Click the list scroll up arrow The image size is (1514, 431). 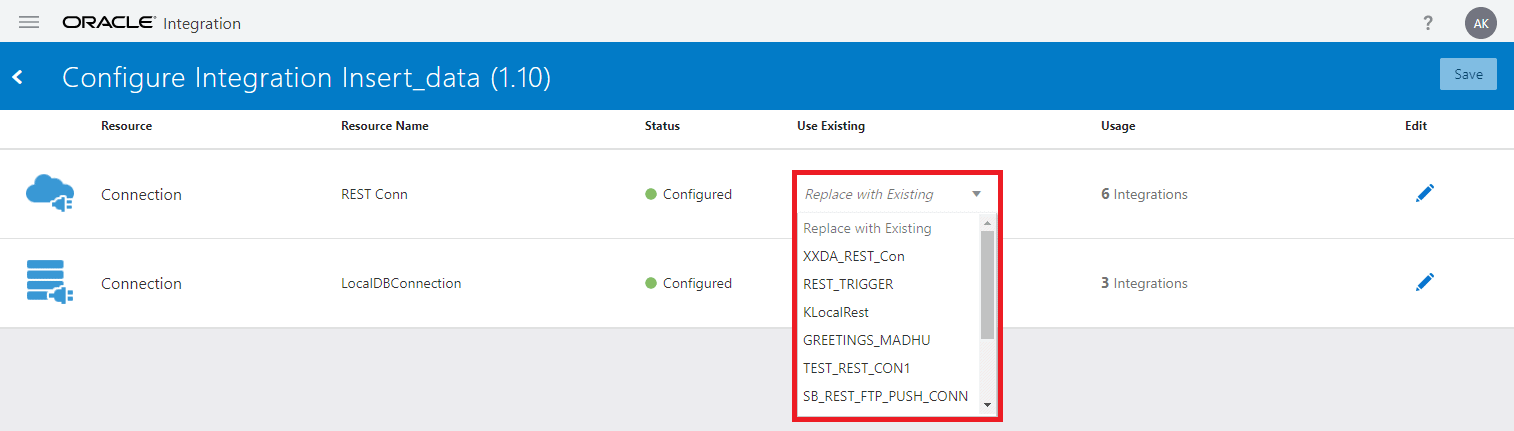click(987, 223)
